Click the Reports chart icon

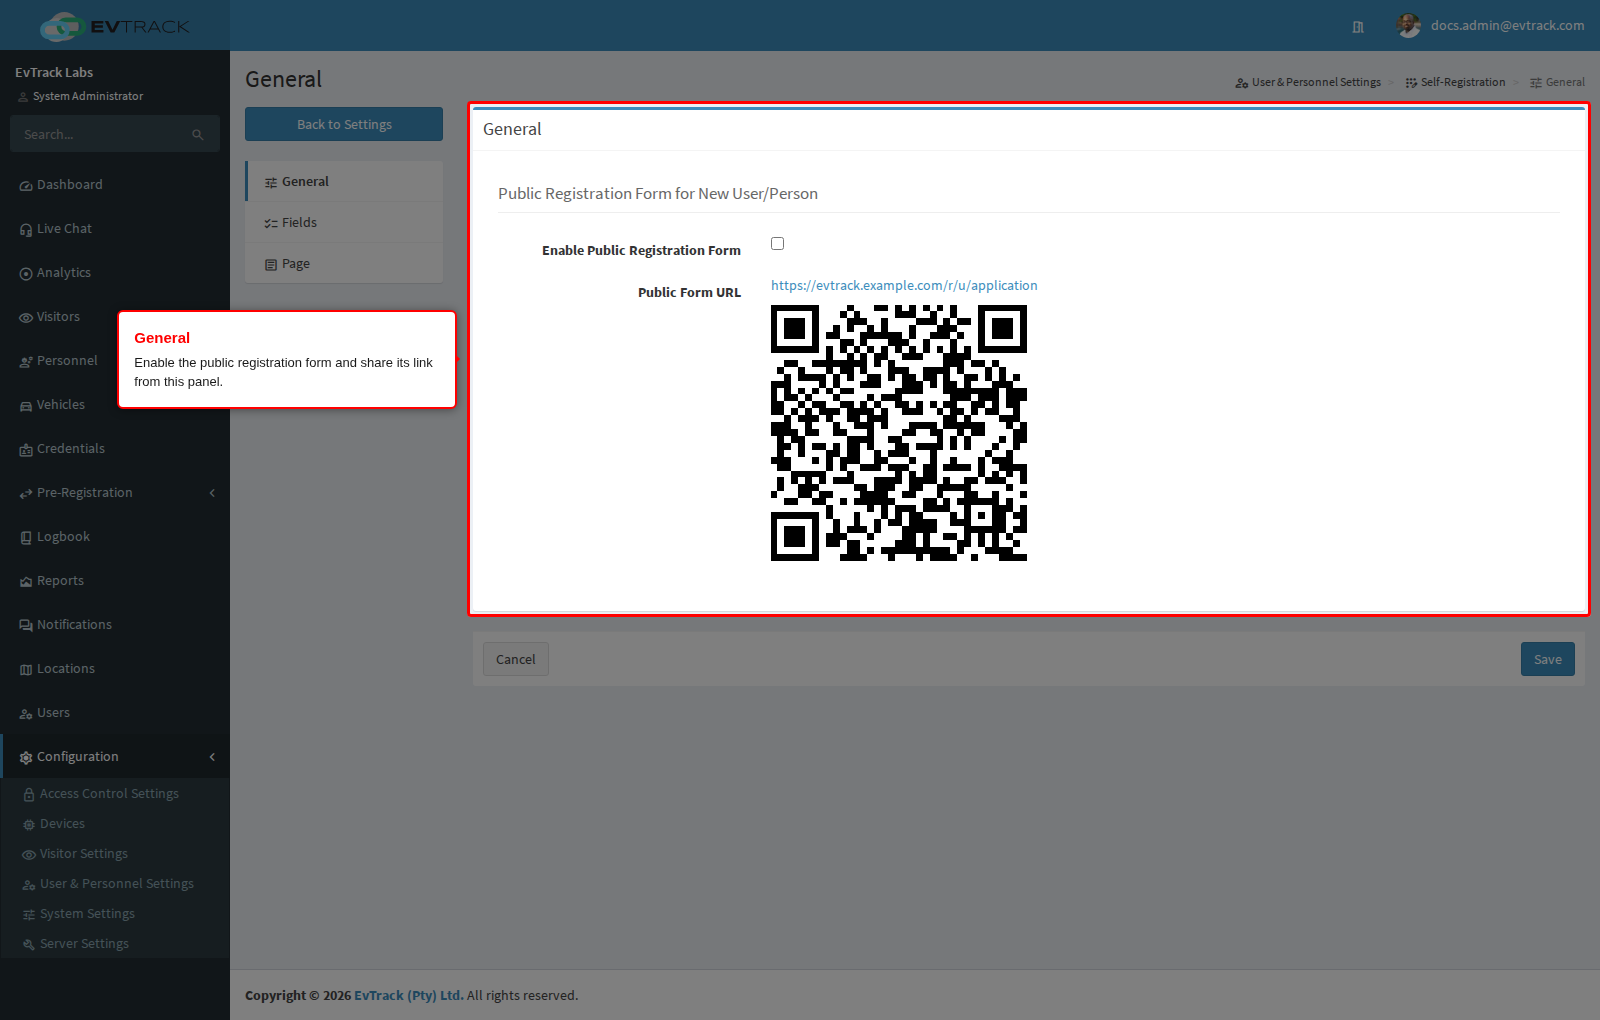pos(26,582)
